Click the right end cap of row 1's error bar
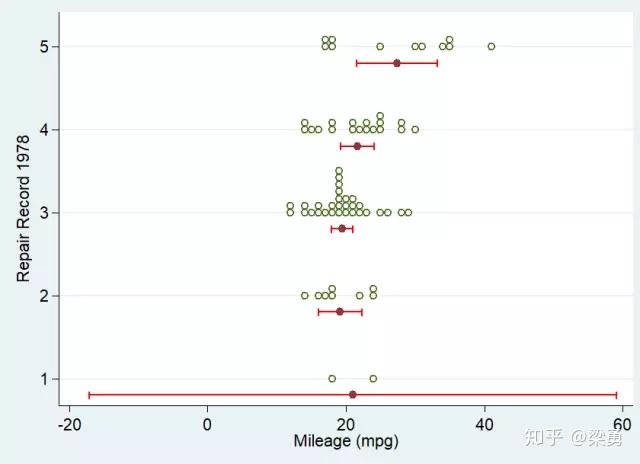Viewport: 640px width, 464px height. [616, 395]
